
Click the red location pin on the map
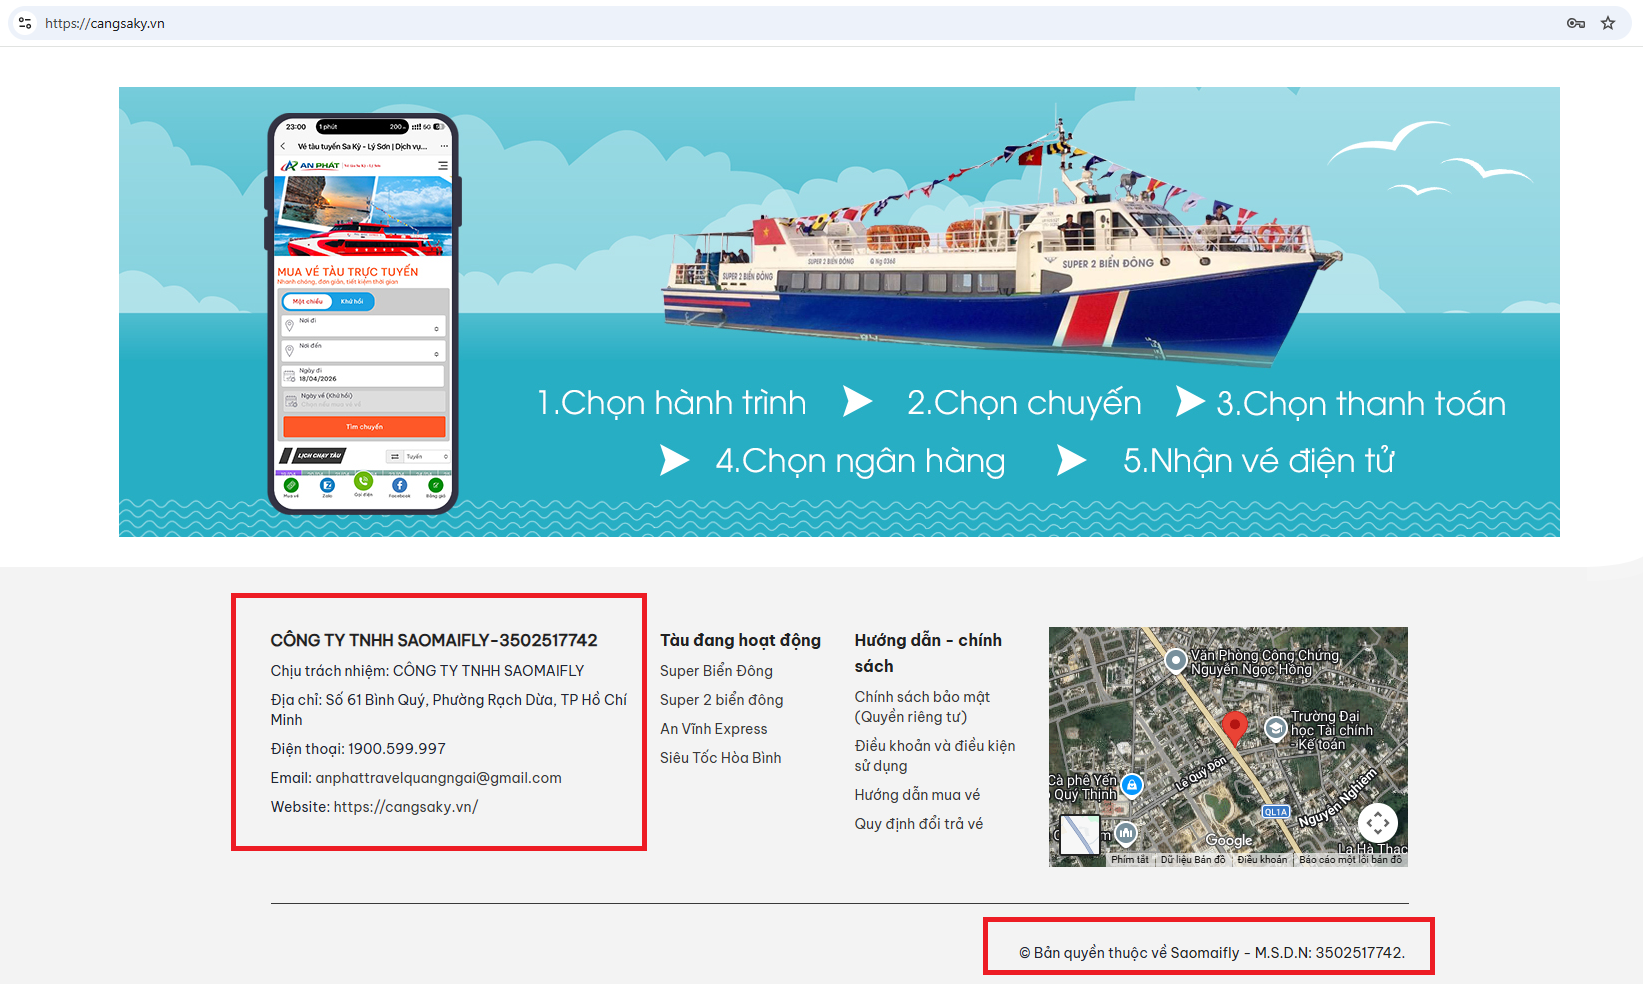(1235, 729)
